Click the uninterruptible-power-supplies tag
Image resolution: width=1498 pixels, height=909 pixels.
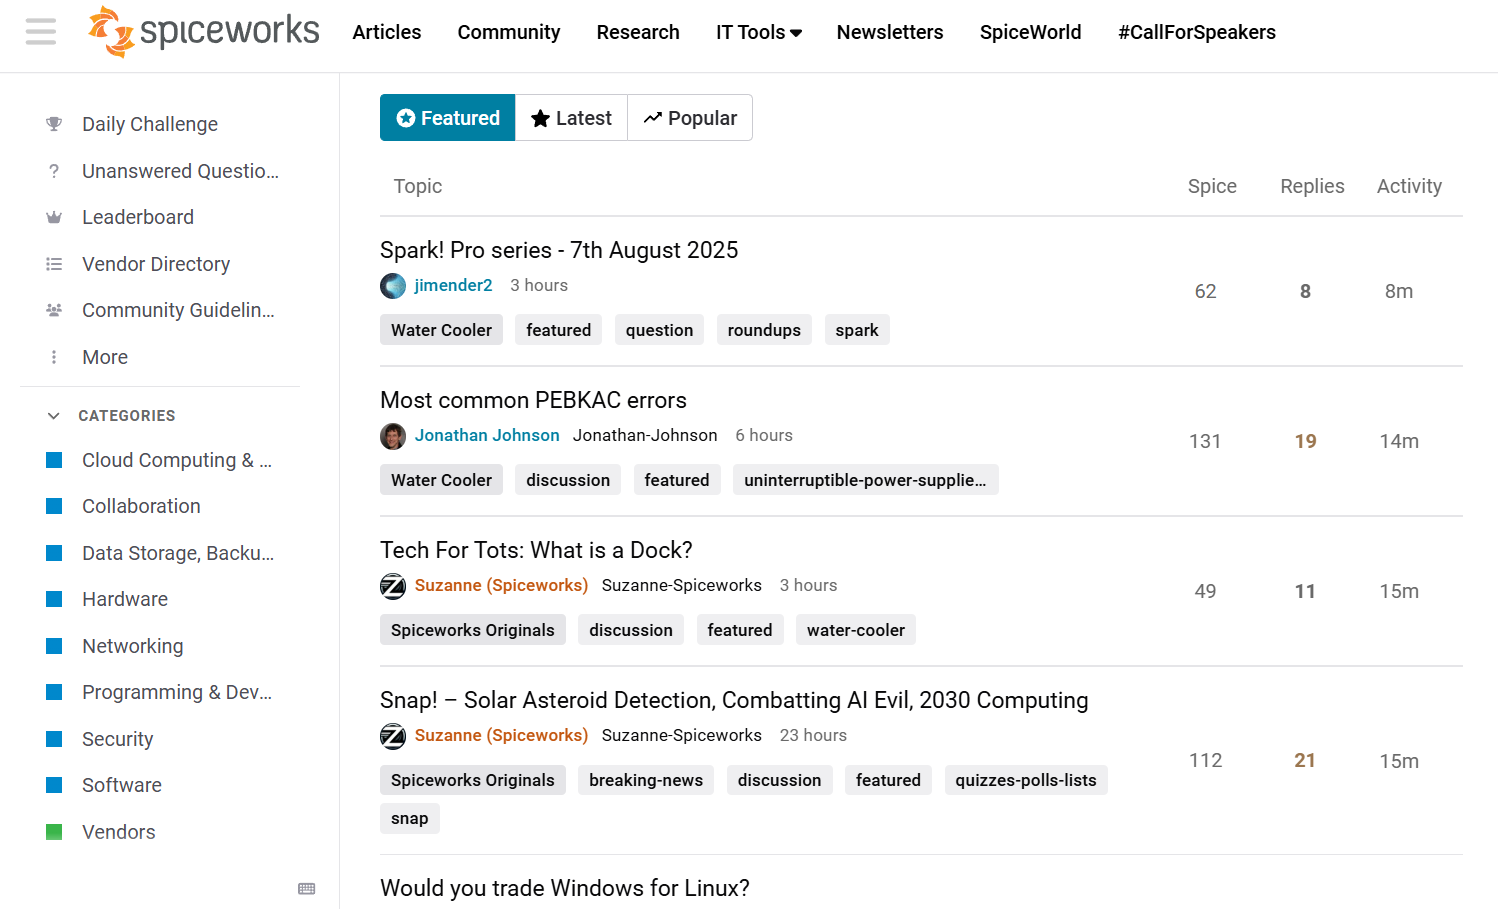pos(865,480)
